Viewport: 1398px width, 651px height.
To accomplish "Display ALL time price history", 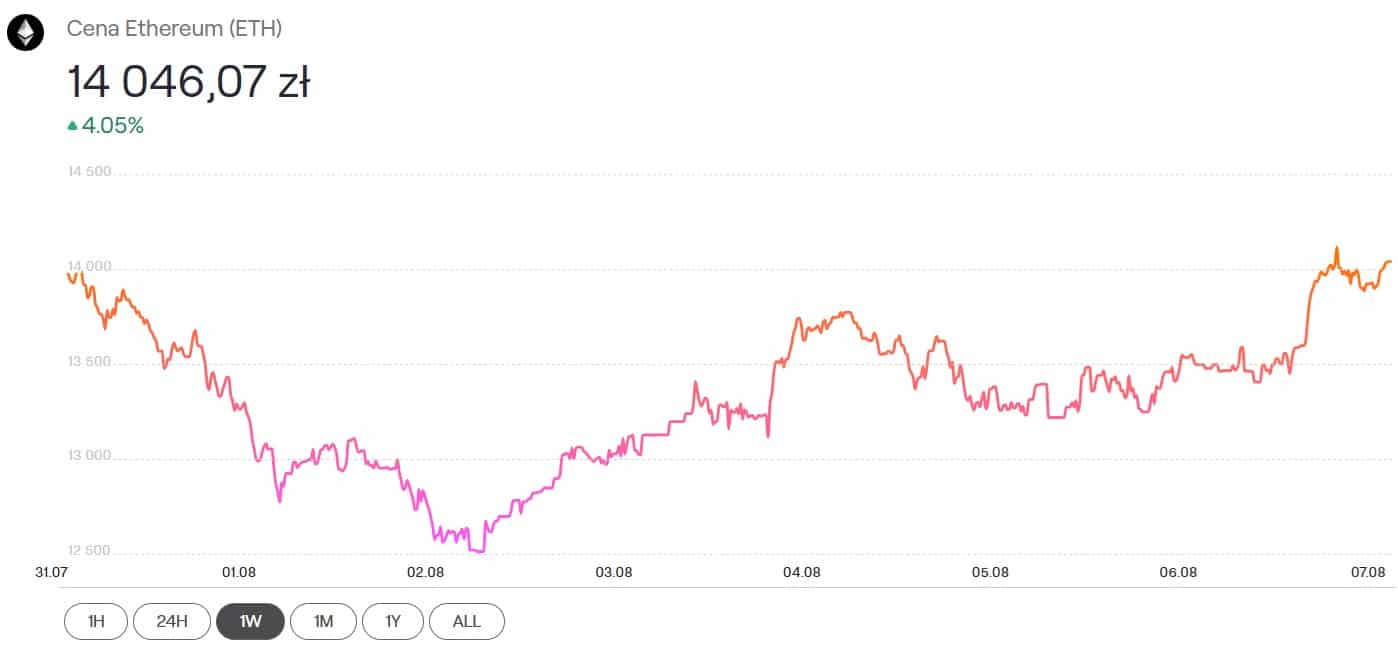I will [x=466, y=621].
